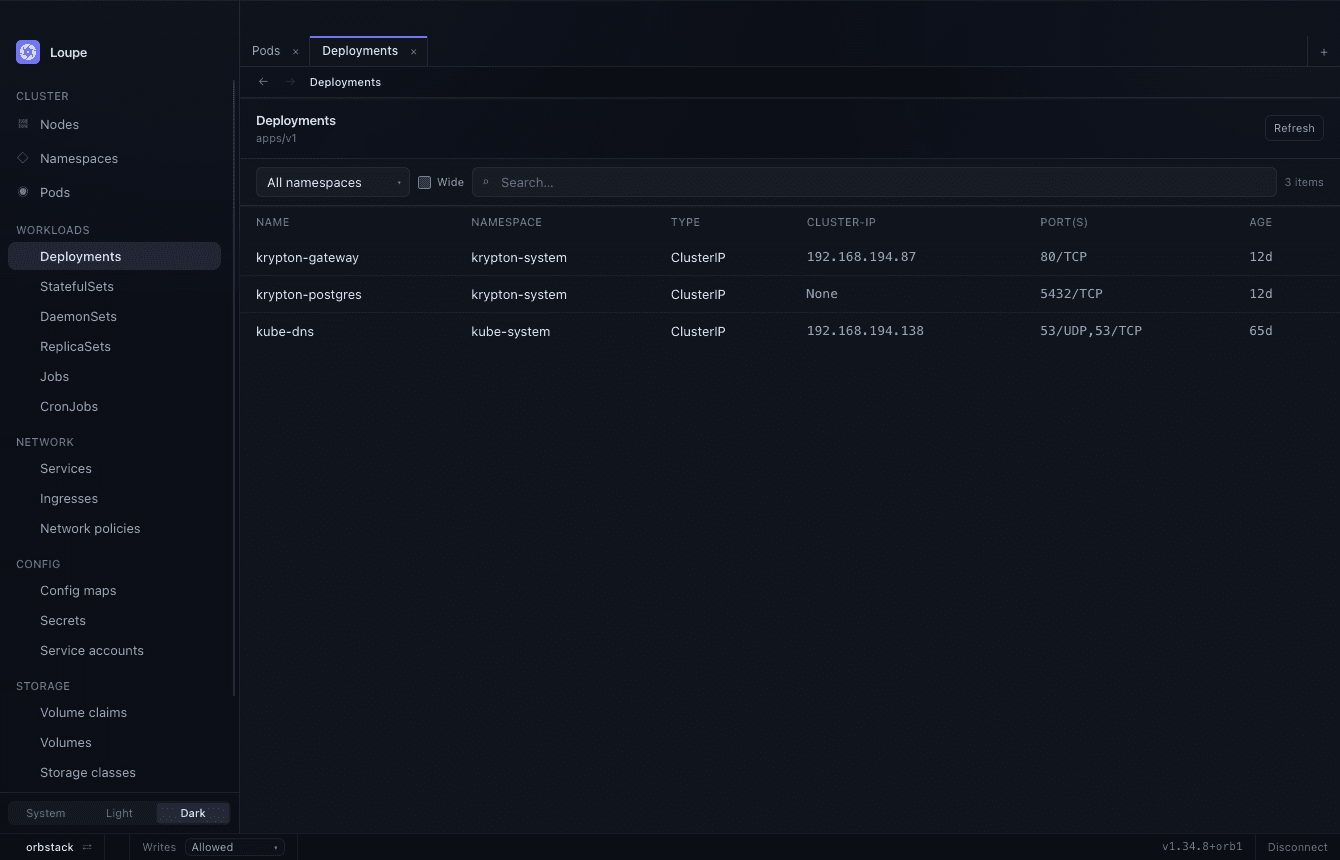Click the Pods circle icon in sidebar
The image size is (1340, 860).
[23, 192]
